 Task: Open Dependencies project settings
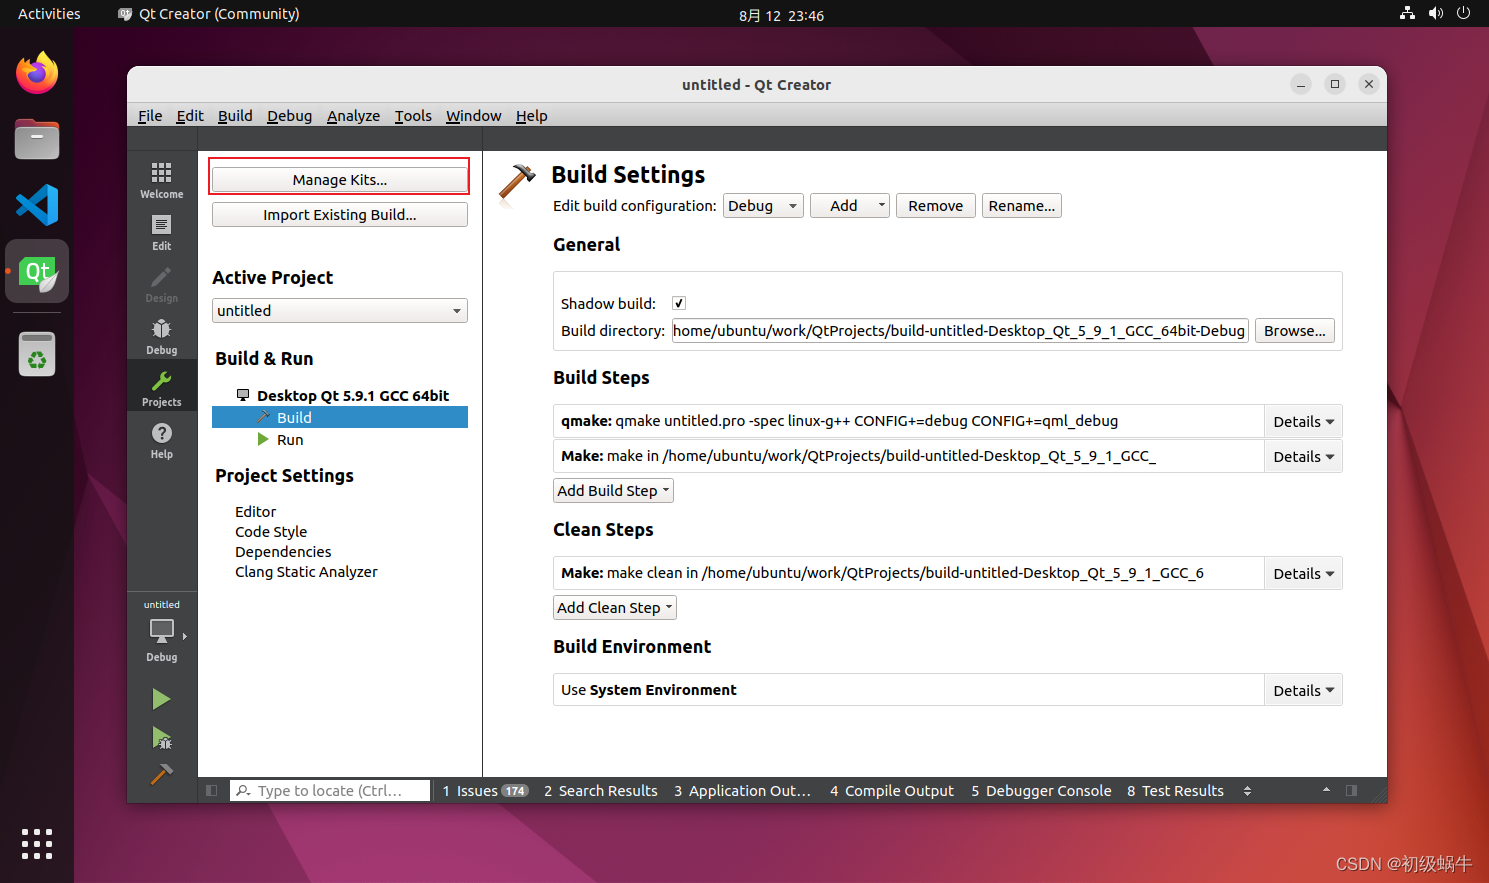pyautogui.click(x=283, y=551)
